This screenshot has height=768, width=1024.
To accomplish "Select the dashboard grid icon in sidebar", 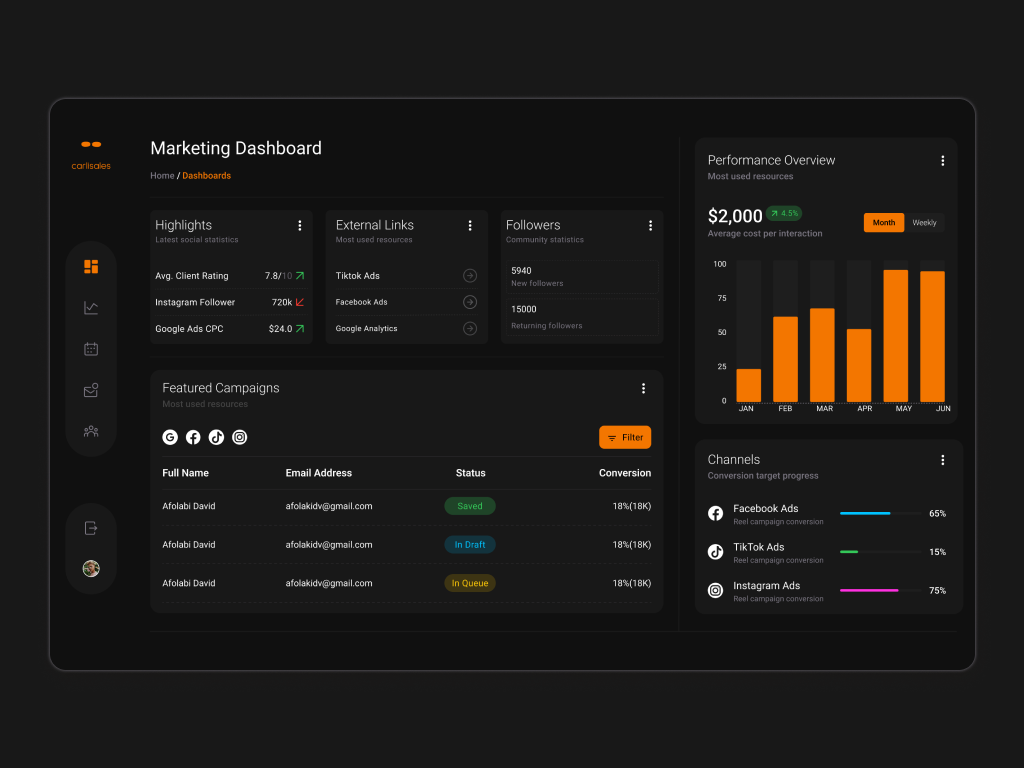I will click(x=91, y=266).
